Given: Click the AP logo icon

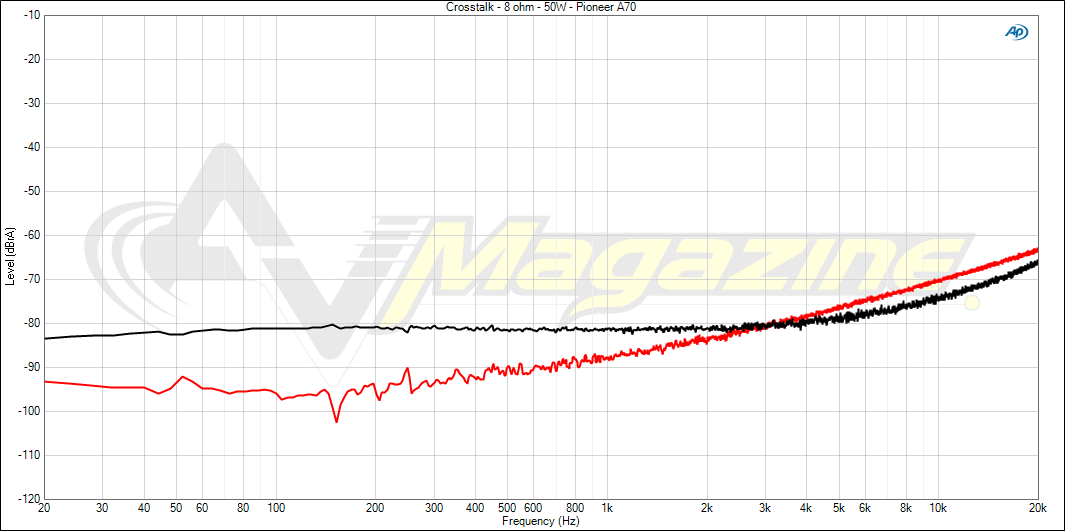Looking at the screenshot, I should coord(1017,32).
